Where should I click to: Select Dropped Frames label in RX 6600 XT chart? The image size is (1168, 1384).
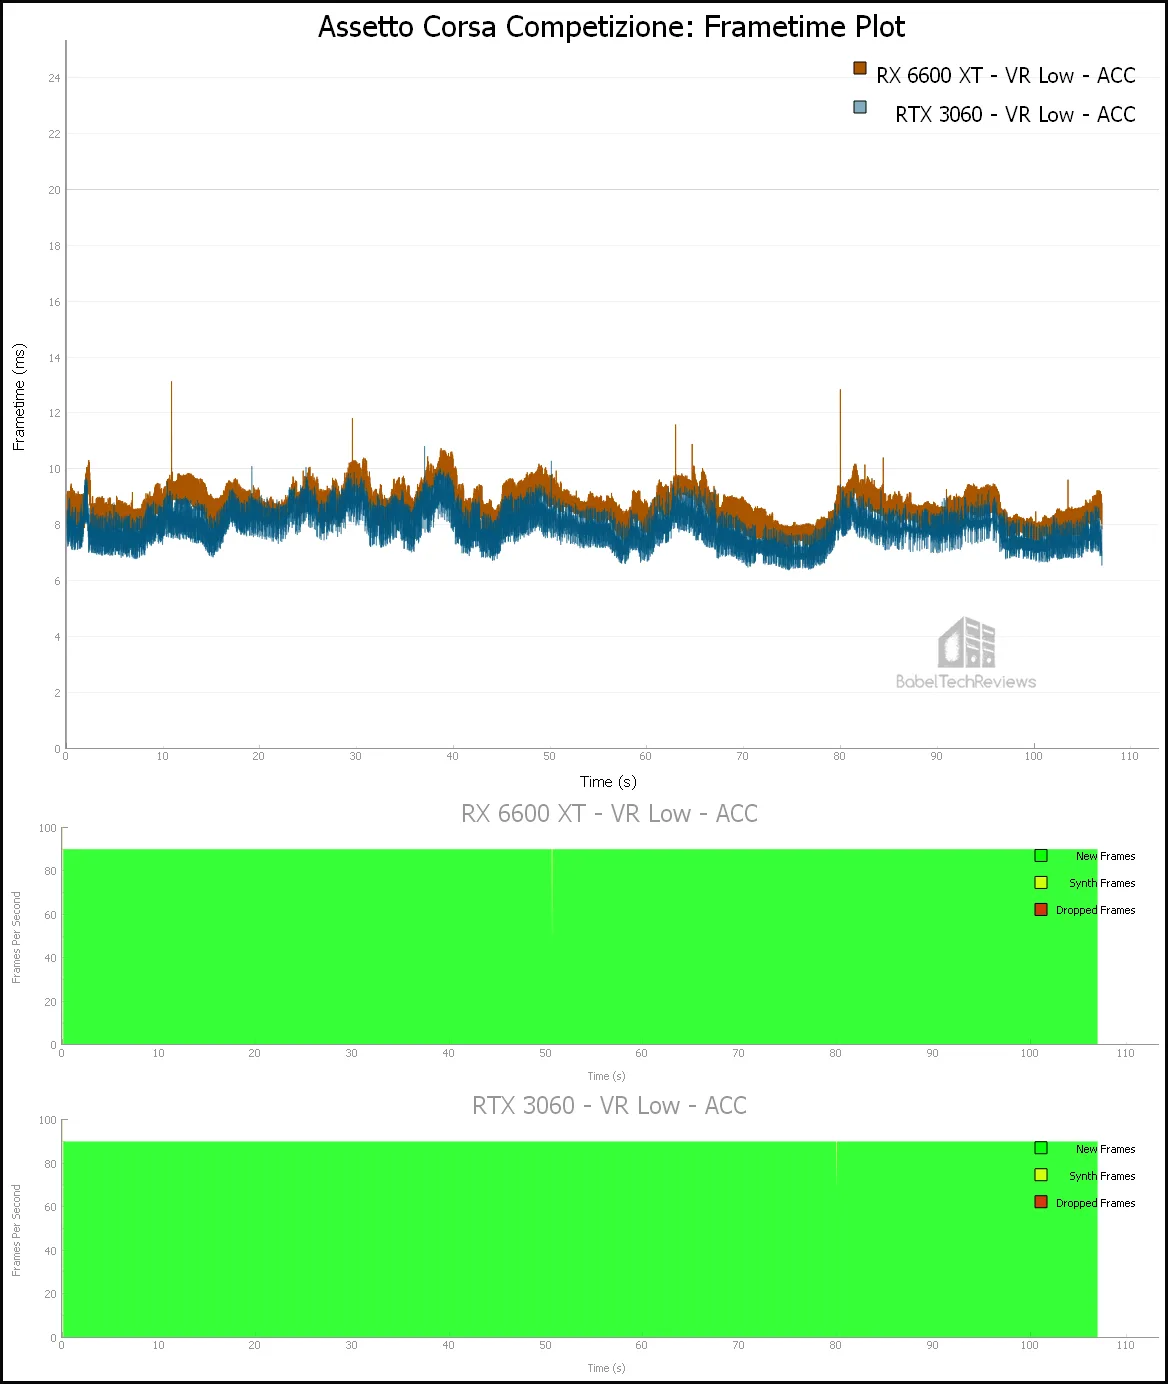(1096, 911)
